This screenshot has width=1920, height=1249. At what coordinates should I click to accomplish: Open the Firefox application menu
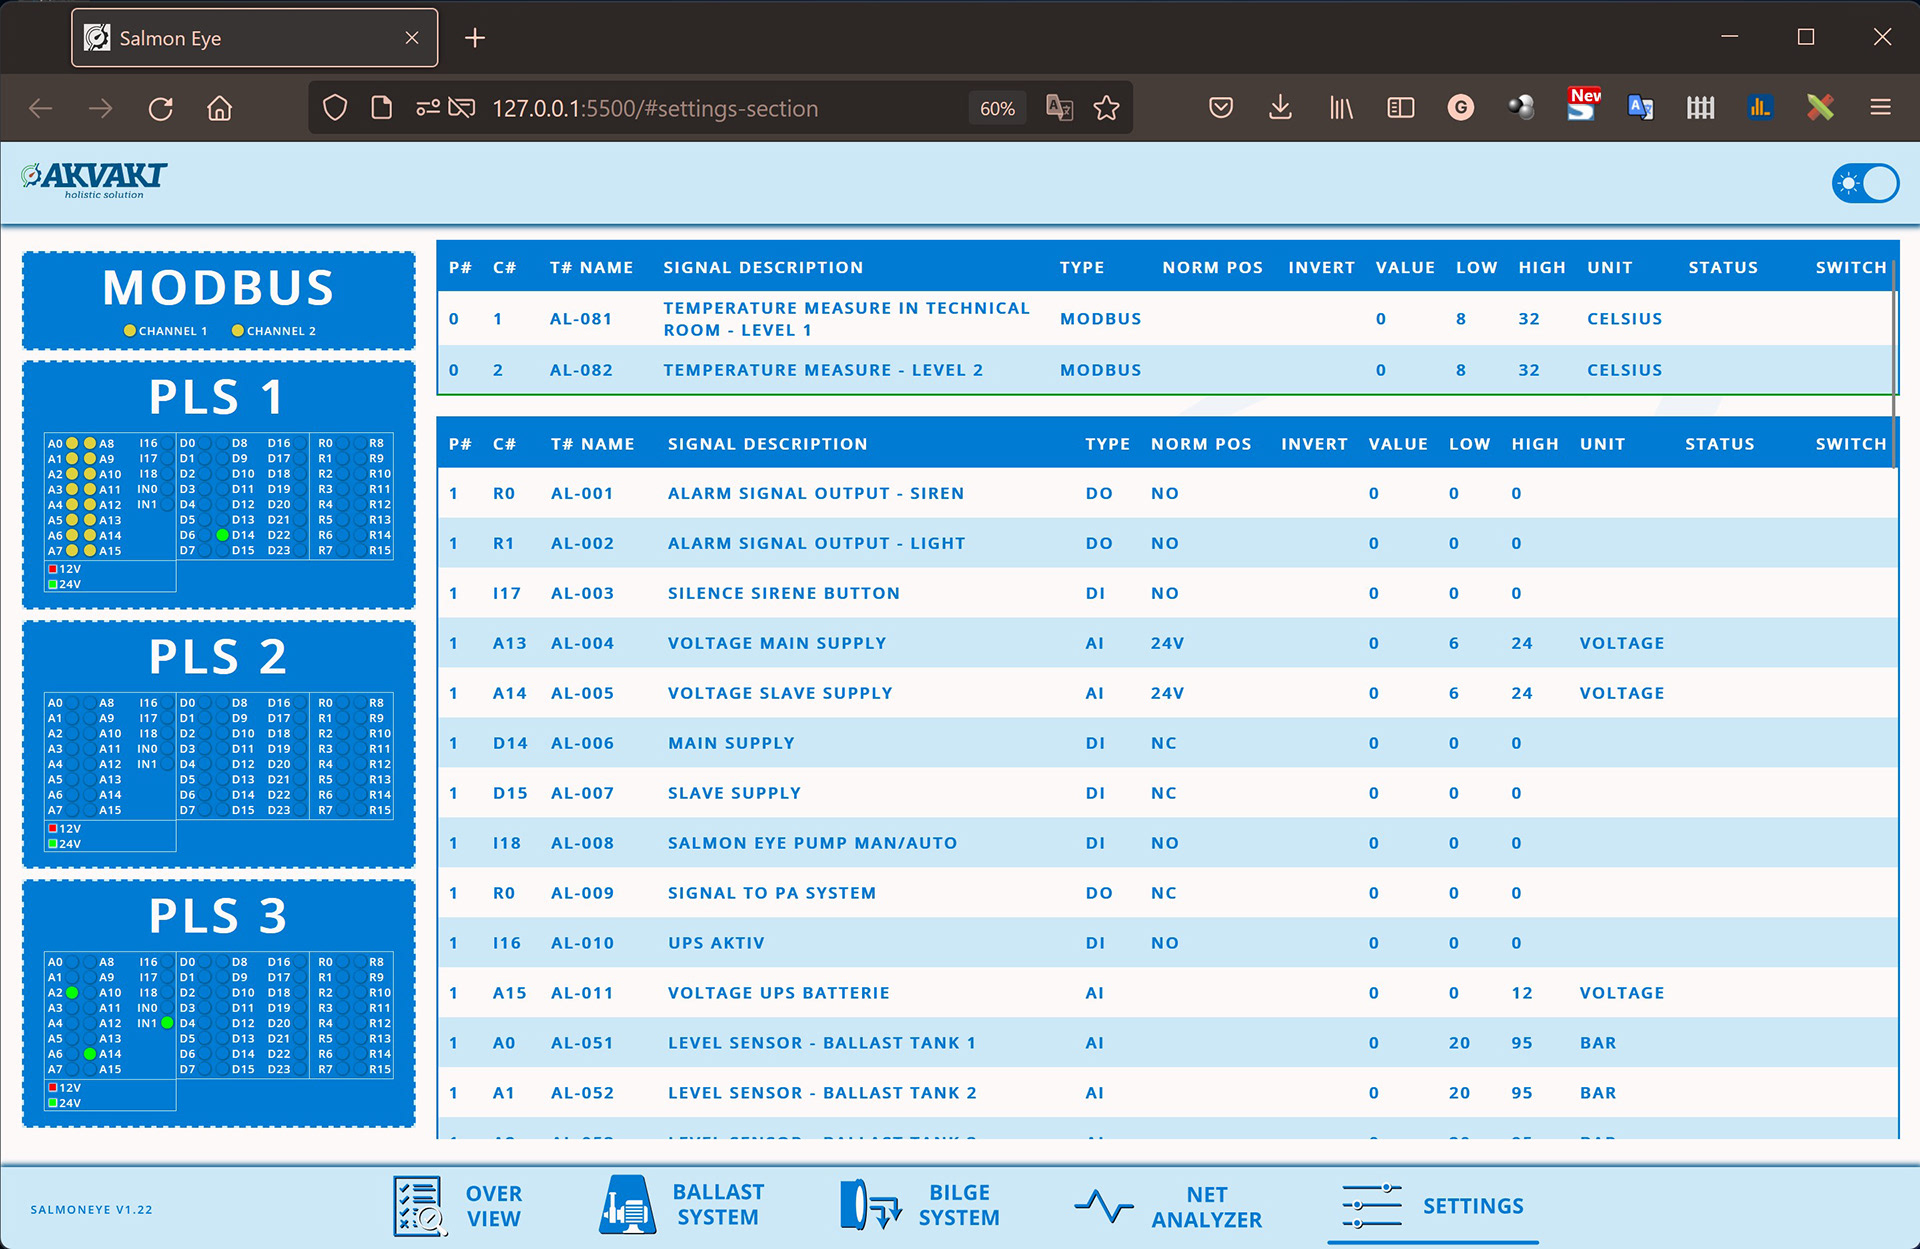(x=1880, y=108)
